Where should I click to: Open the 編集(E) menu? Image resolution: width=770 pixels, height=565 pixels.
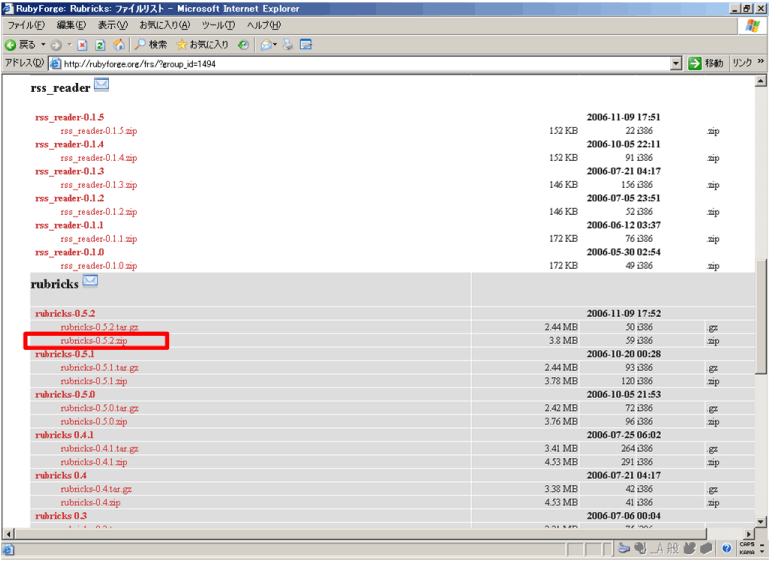(x=71, y=25)
